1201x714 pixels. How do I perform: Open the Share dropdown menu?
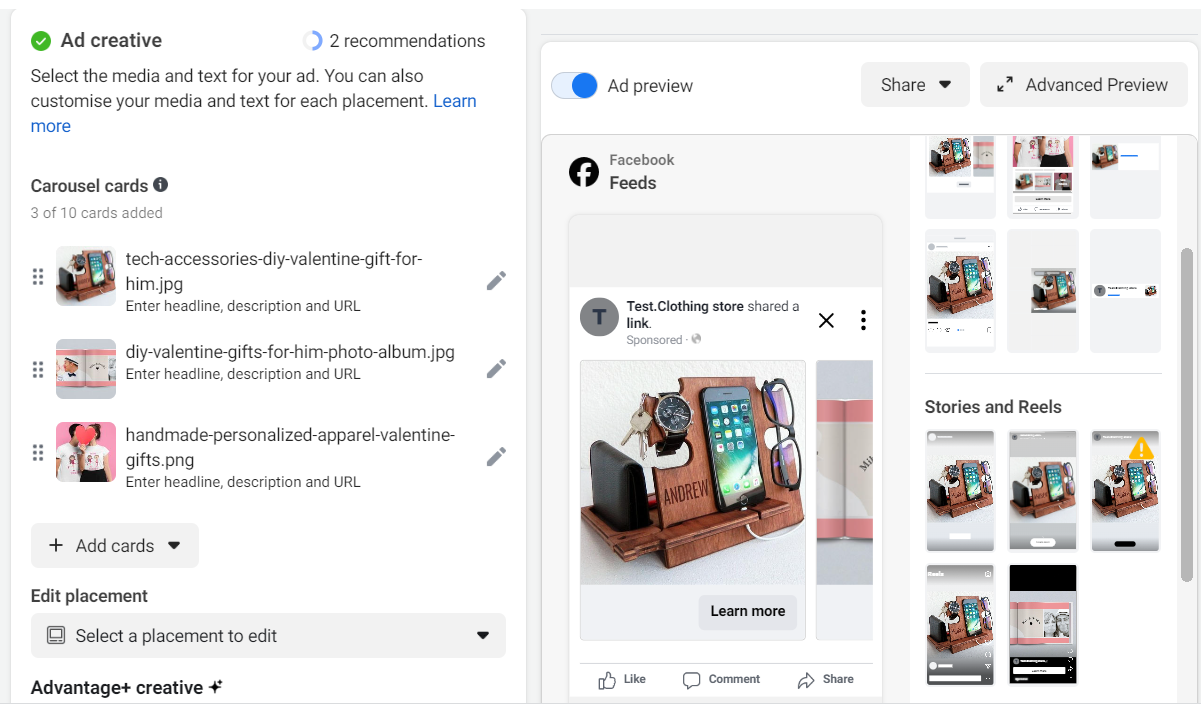(x=914, y=84)
